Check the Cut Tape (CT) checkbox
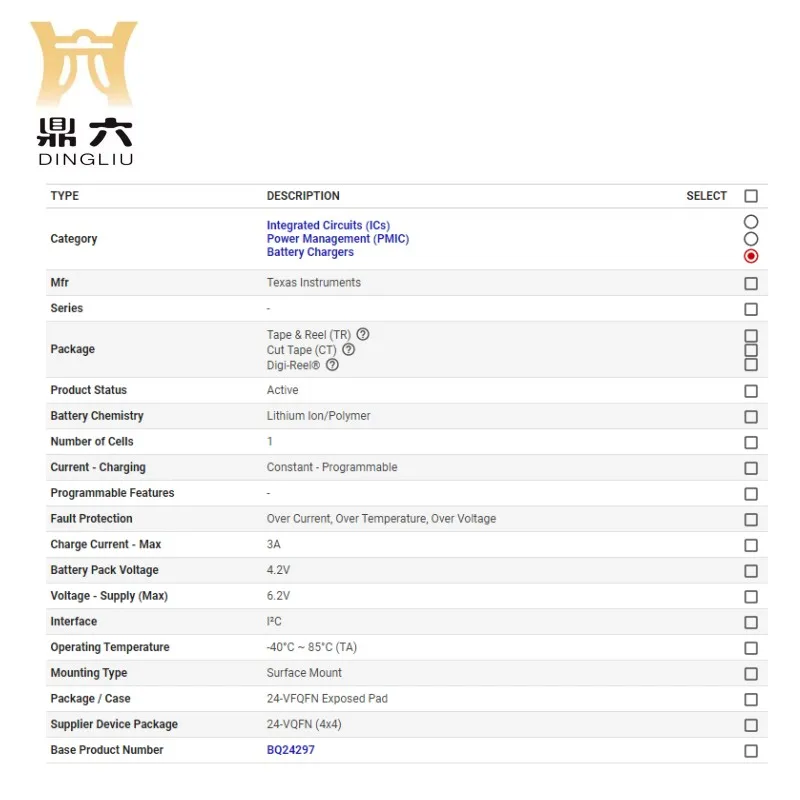The height and width of the screenshot is (800, 800). click(x=751, y=350)
